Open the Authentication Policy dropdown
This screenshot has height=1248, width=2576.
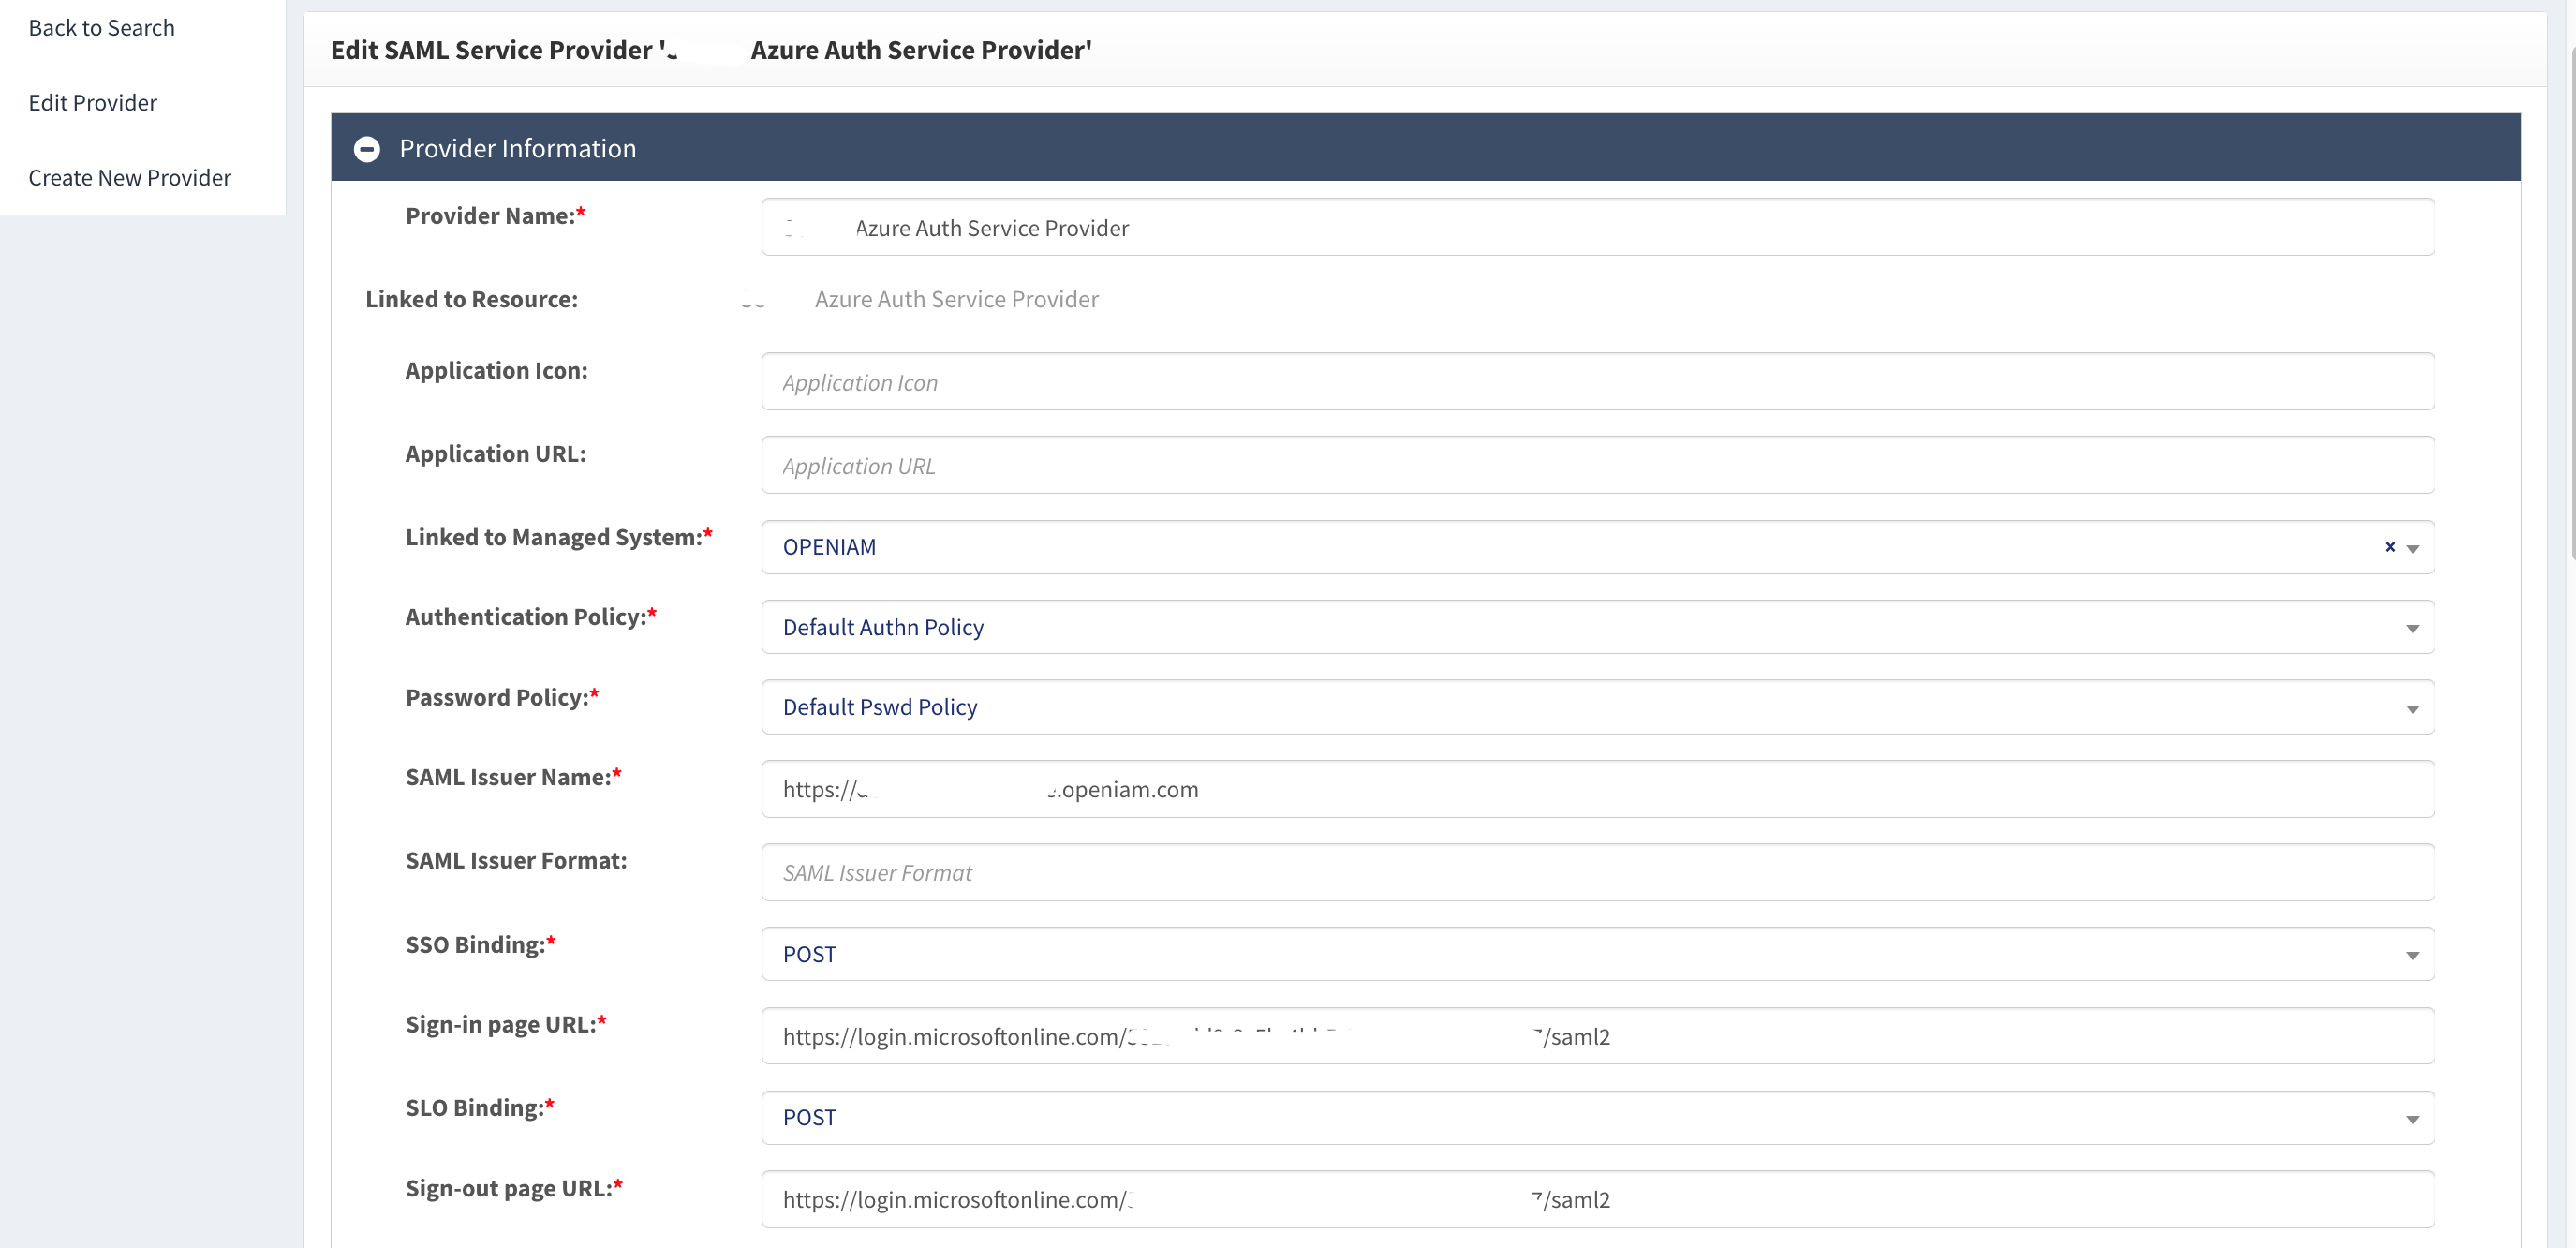[x=1597, y=627]
